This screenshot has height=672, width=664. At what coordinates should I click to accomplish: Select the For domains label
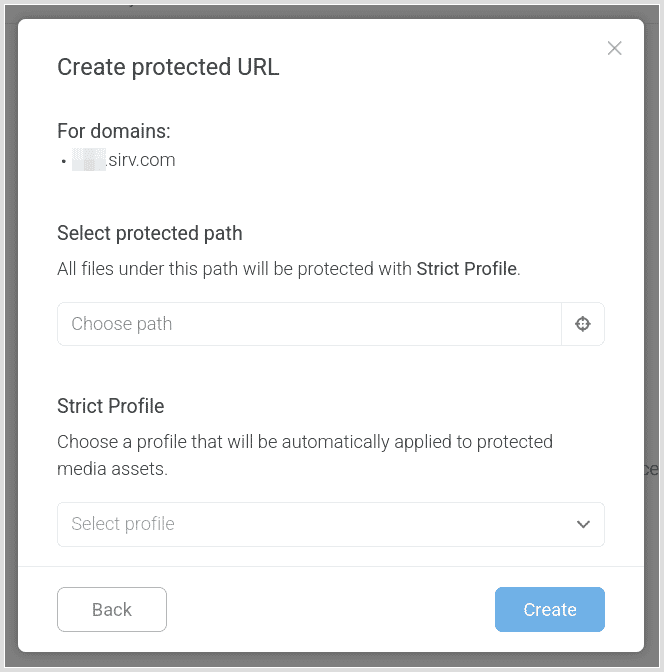coord(114,131)
